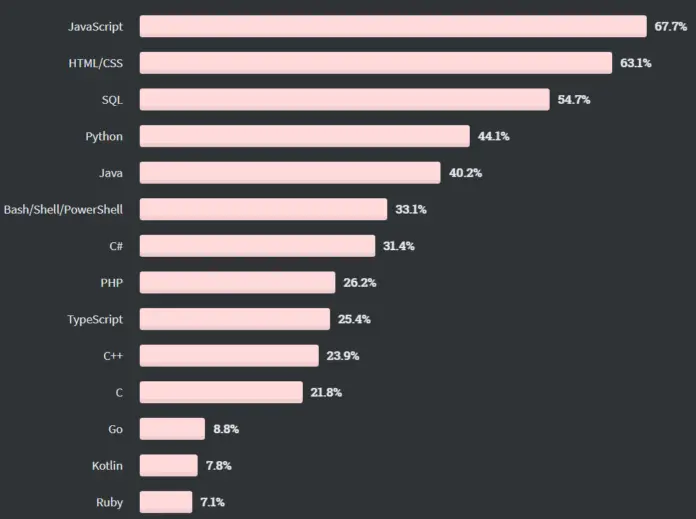
Task: Click the 54.7% percentage for SQL
Action: click(x=573, y=99)
